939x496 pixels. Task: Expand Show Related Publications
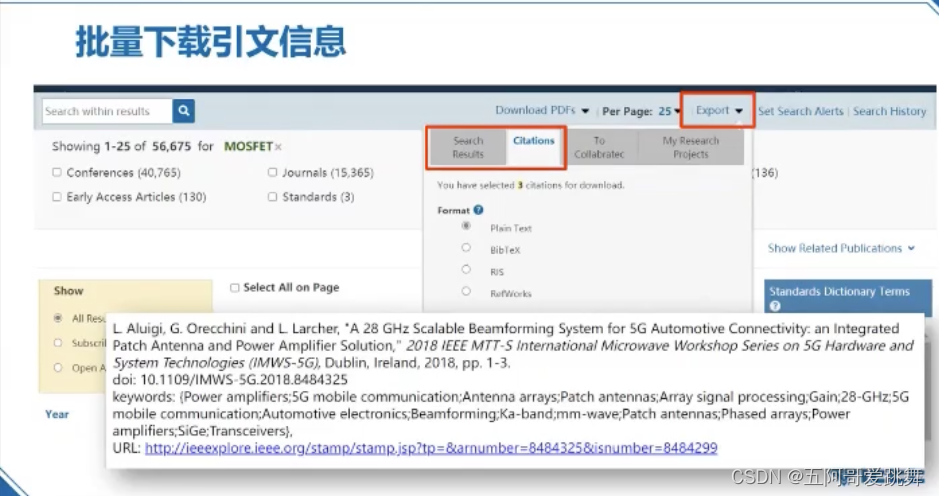click(841, 248)
